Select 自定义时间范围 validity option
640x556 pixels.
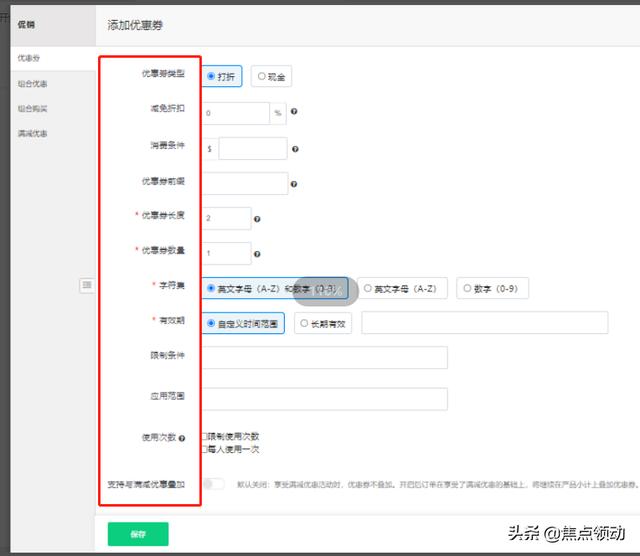(243, 323)
